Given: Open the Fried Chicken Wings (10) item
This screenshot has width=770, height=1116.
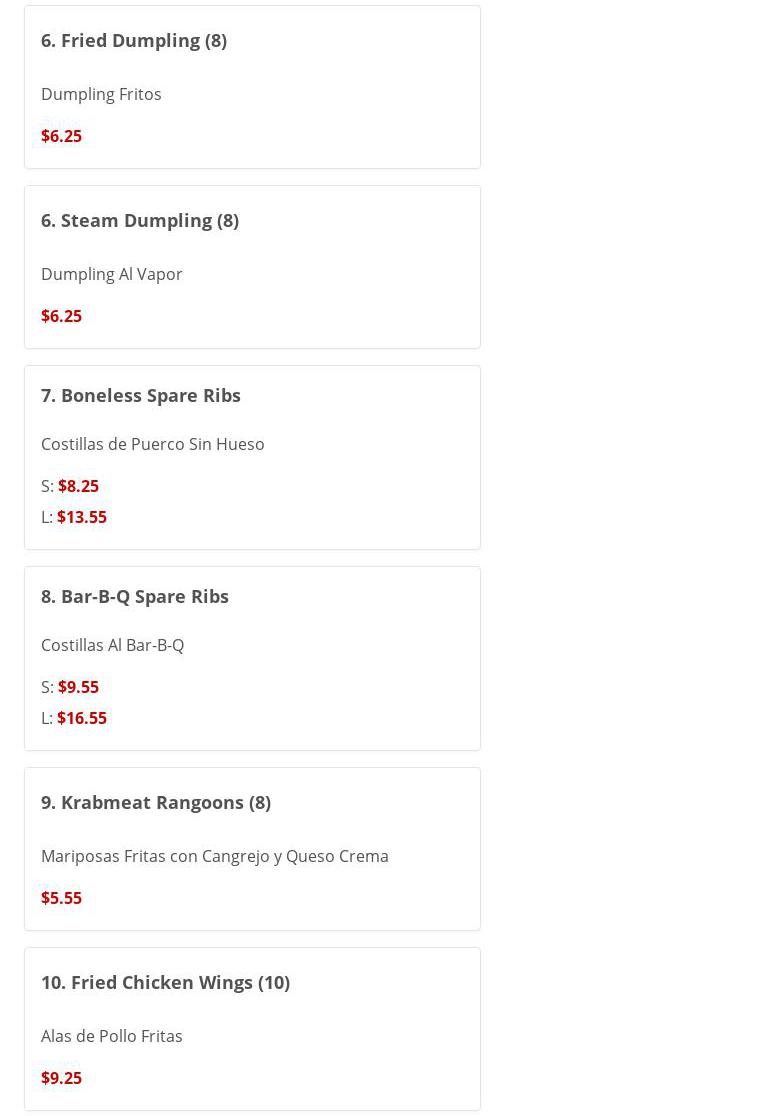Looking at the screenshot, I should 165,982.
